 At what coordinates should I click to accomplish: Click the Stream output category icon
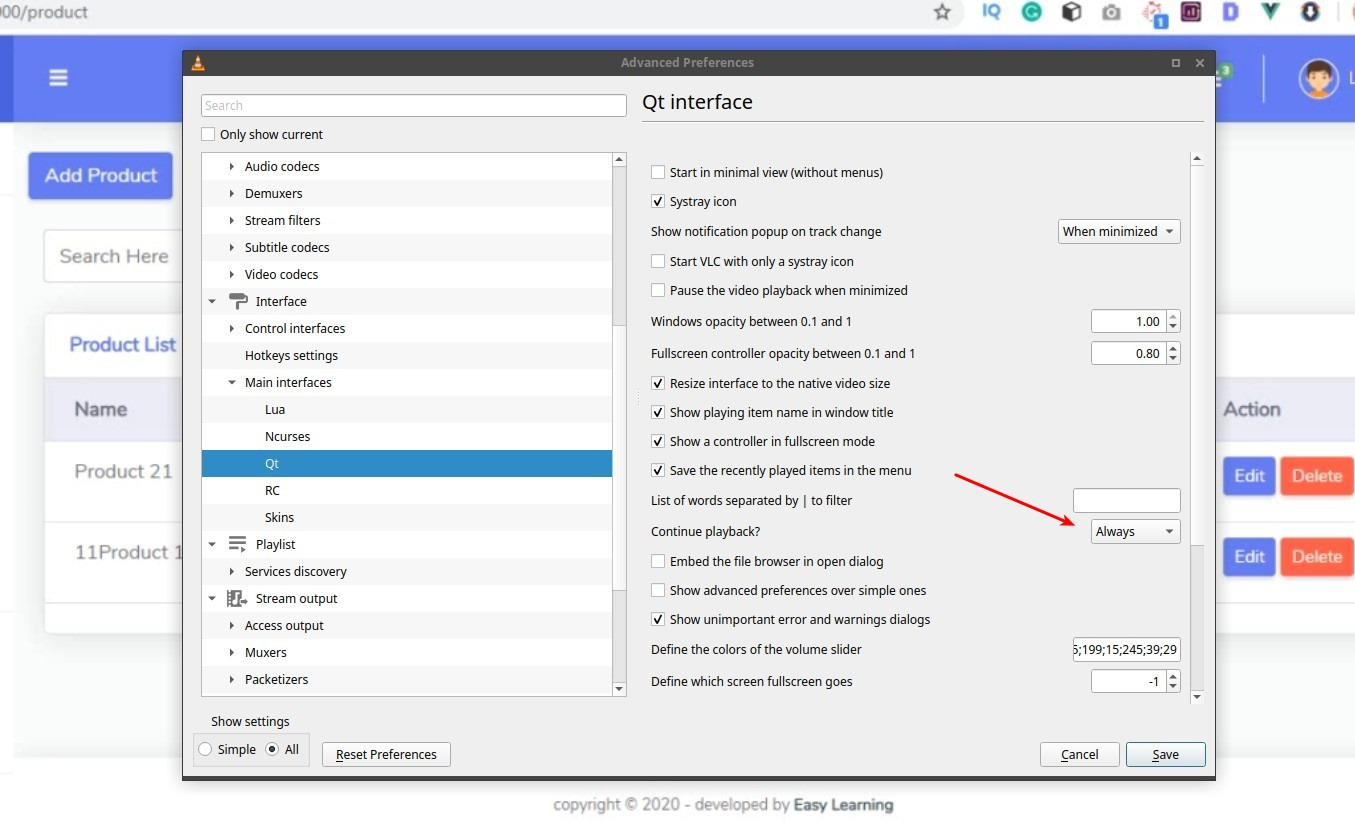pos(237,598)
